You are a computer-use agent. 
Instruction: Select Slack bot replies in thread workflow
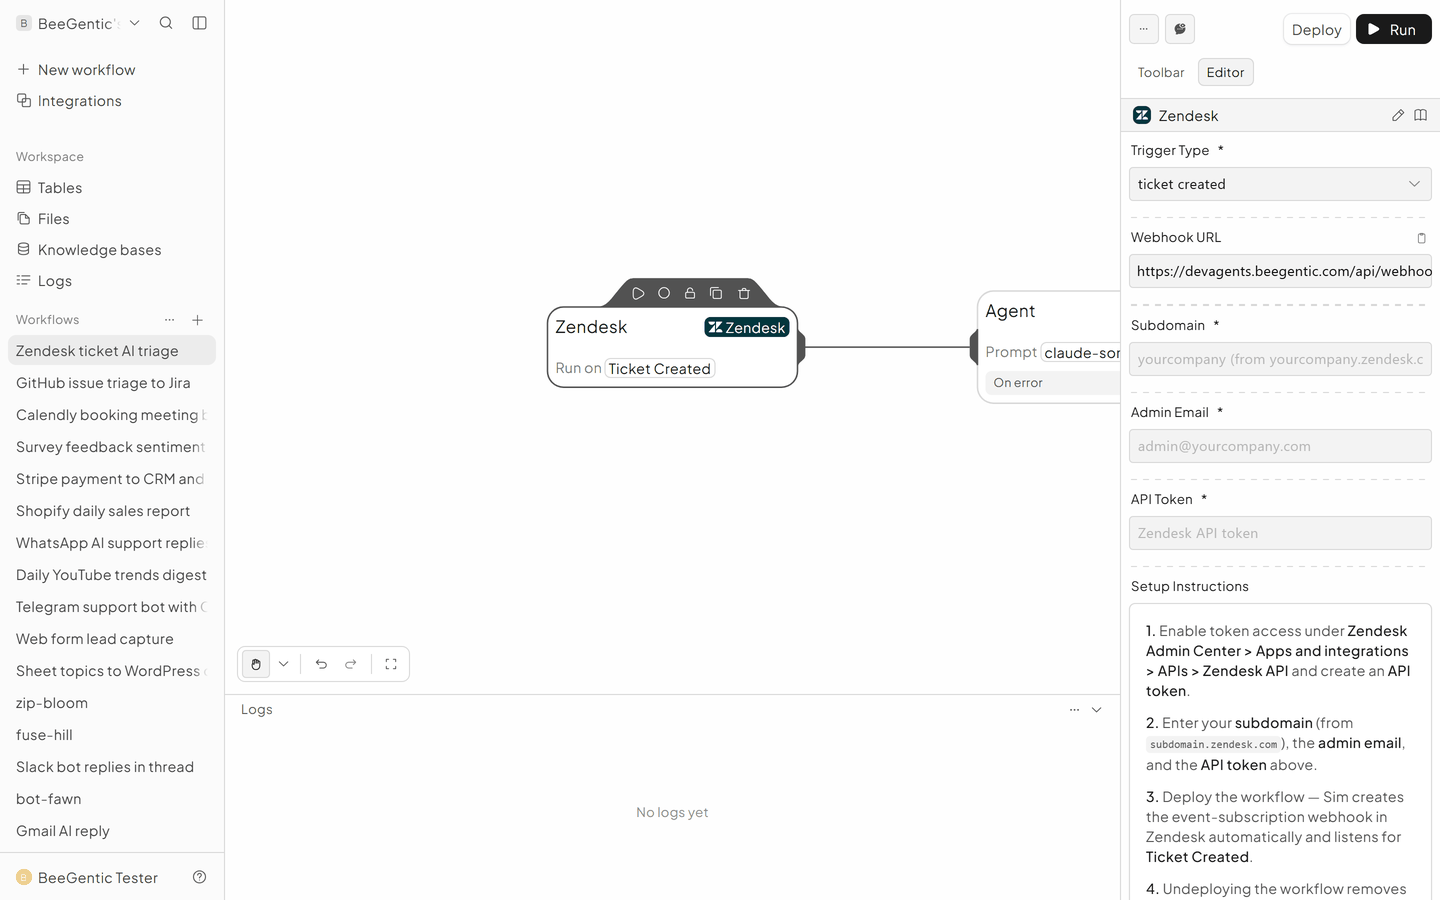click(x=112, y=767)
